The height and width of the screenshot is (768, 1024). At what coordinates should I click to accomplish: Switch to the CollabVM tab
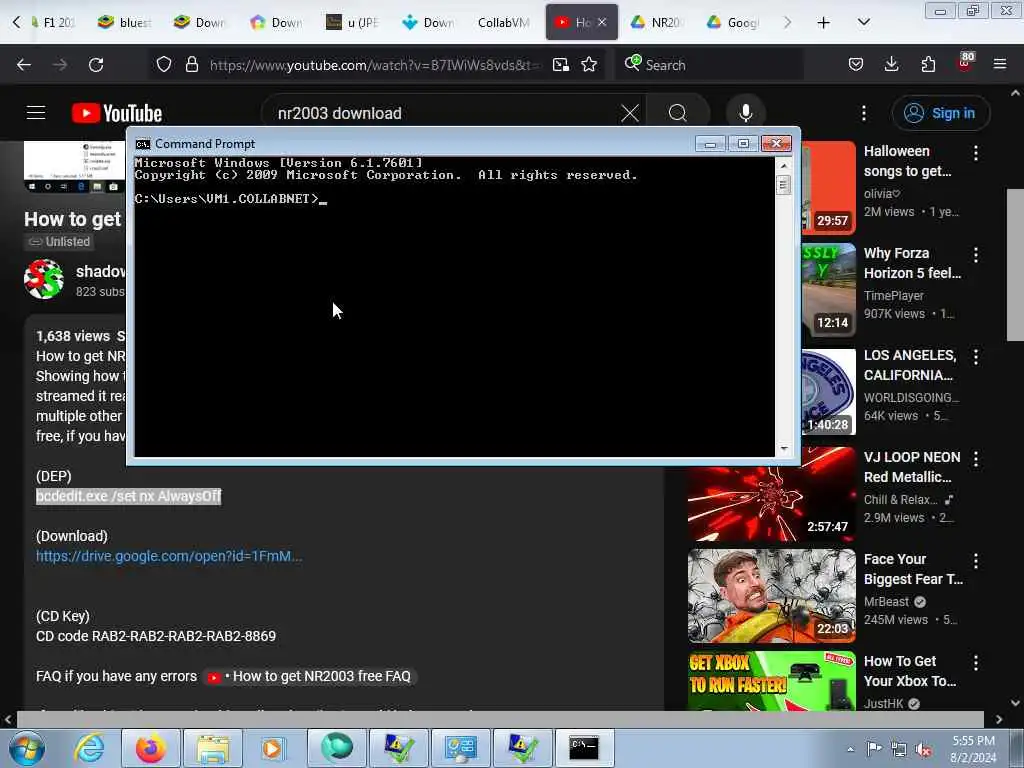pyautogui.click(x=504, y=23)
